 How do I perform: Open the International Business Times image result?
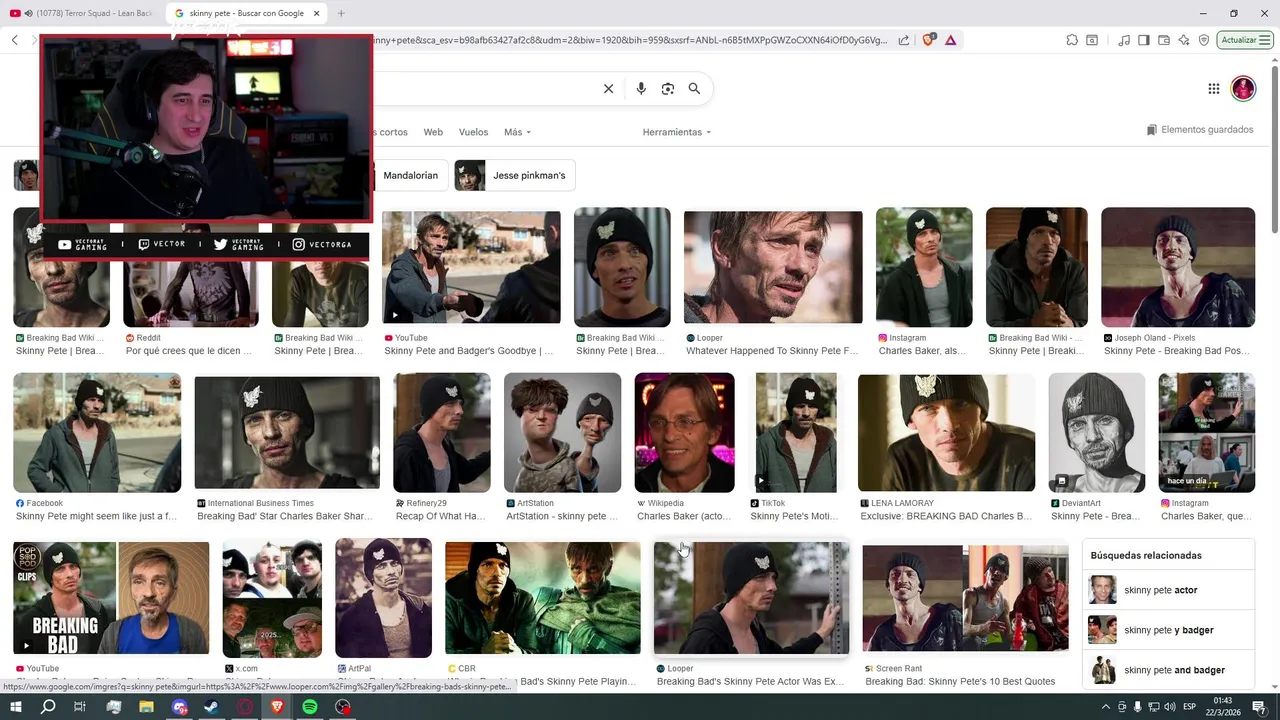pos(287,432)
